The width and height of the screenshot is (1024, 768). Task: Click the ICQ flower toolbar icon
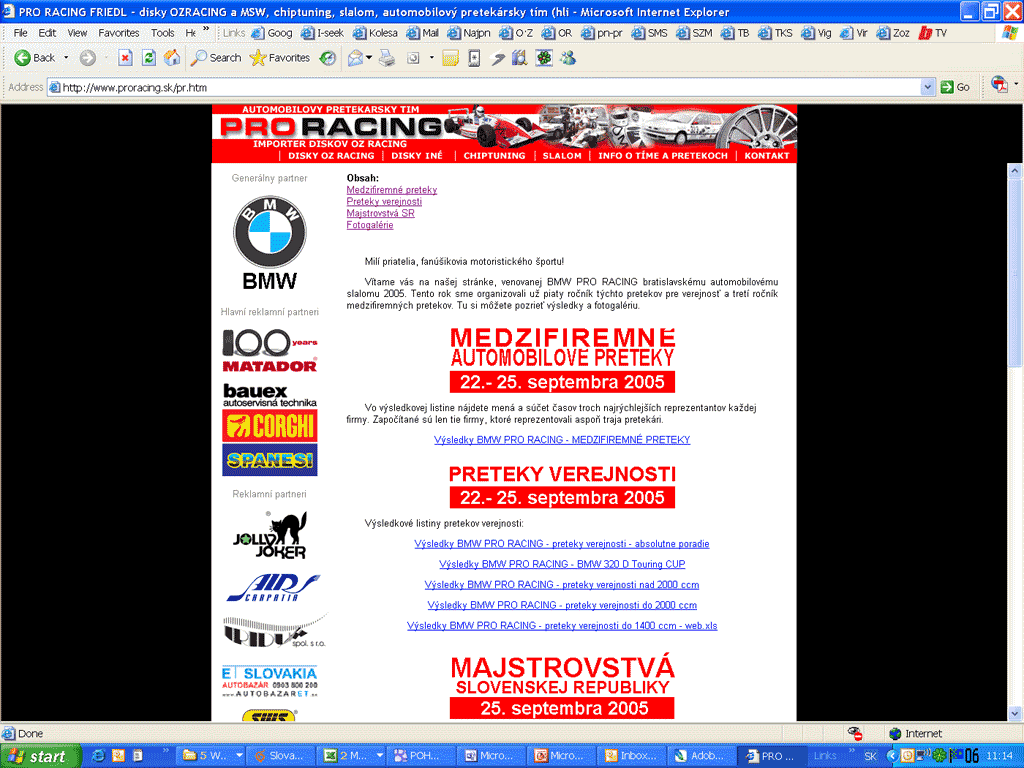pos(544,58)
